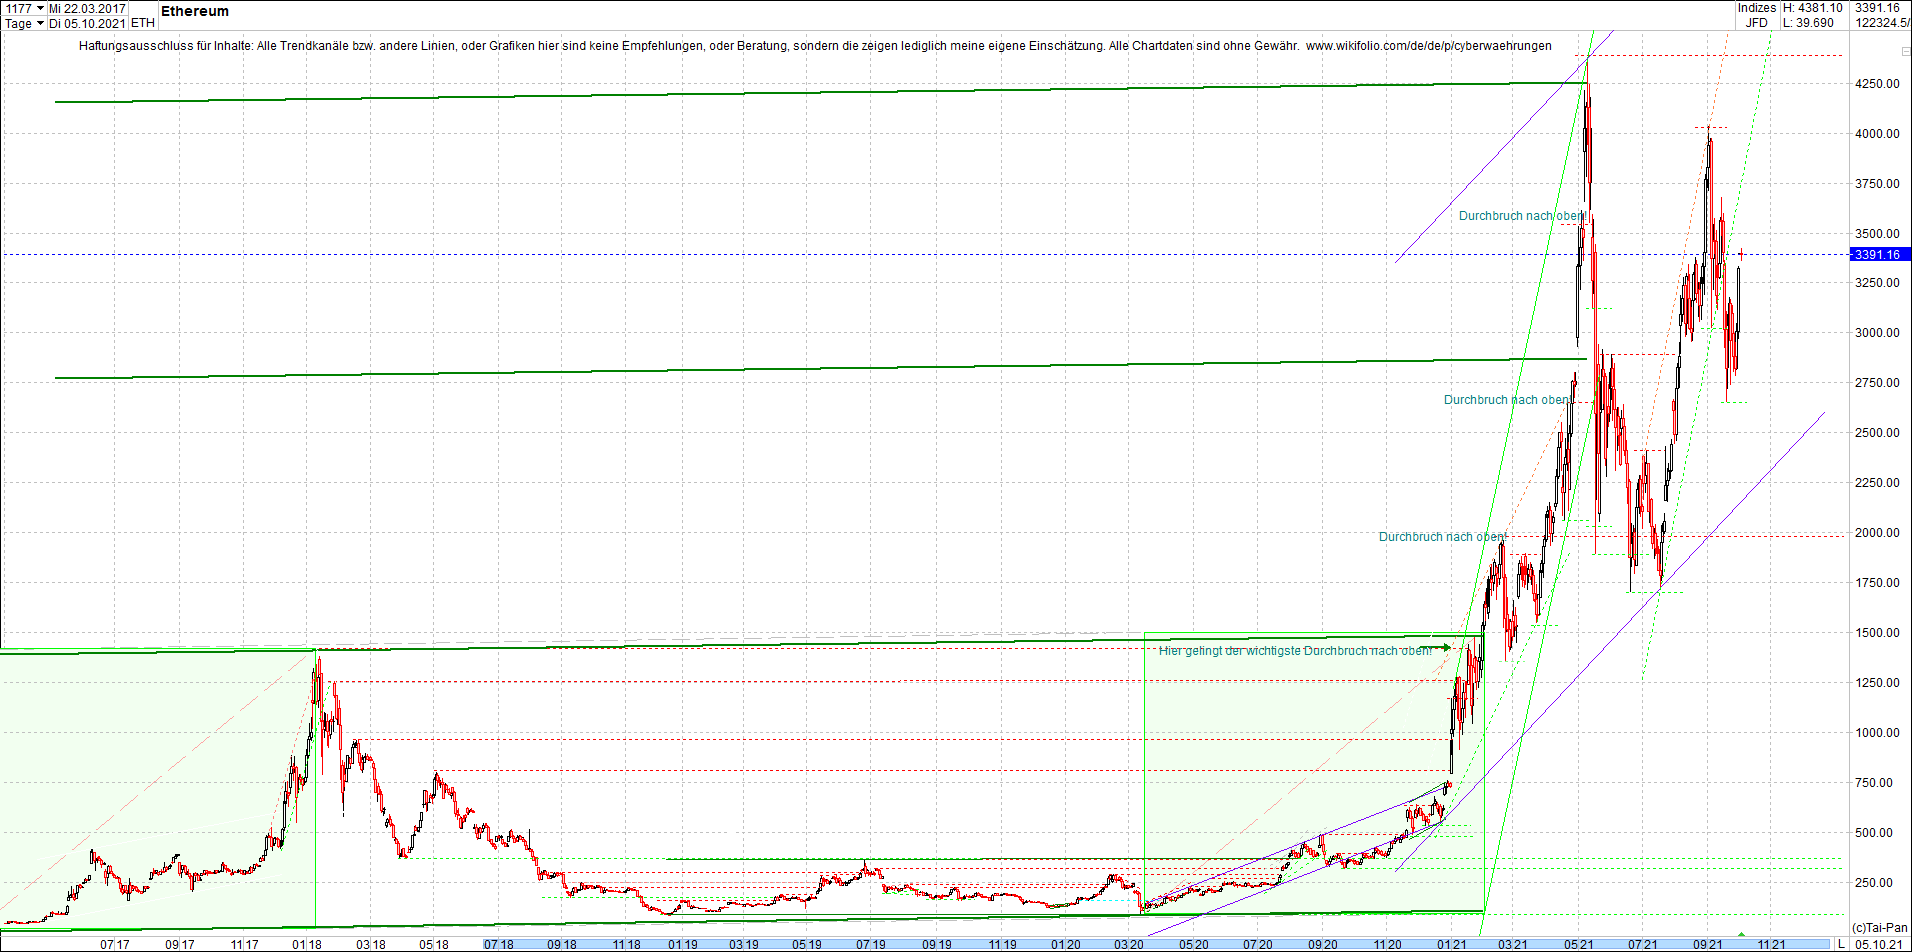The image size is (1912, 952).
Task: Click the green breakout arrow beside the annotation text
Action: (x=1447, y=647)
